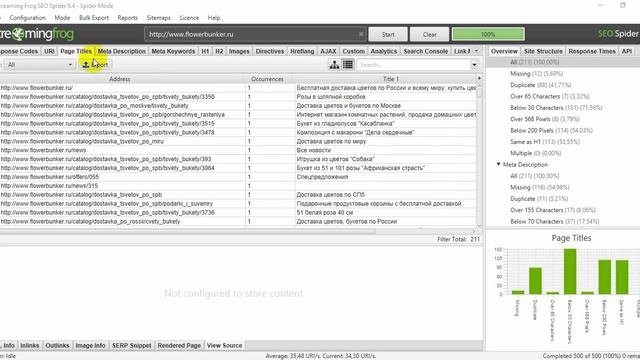The image size is (640, 360).
Task: Open the Inlinks bottom tab
Action: tap(30, 345)
